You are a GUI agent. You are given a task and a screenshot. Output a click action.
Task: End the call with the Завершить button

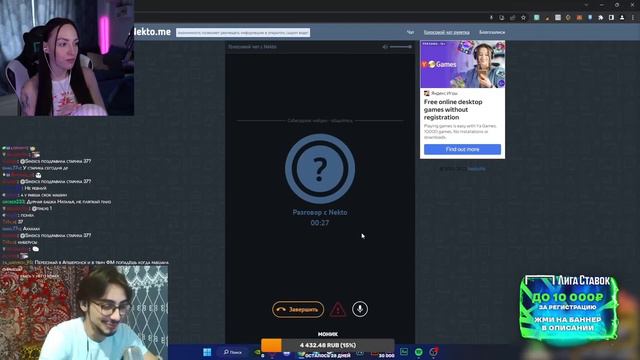click(x=298, y=309)
